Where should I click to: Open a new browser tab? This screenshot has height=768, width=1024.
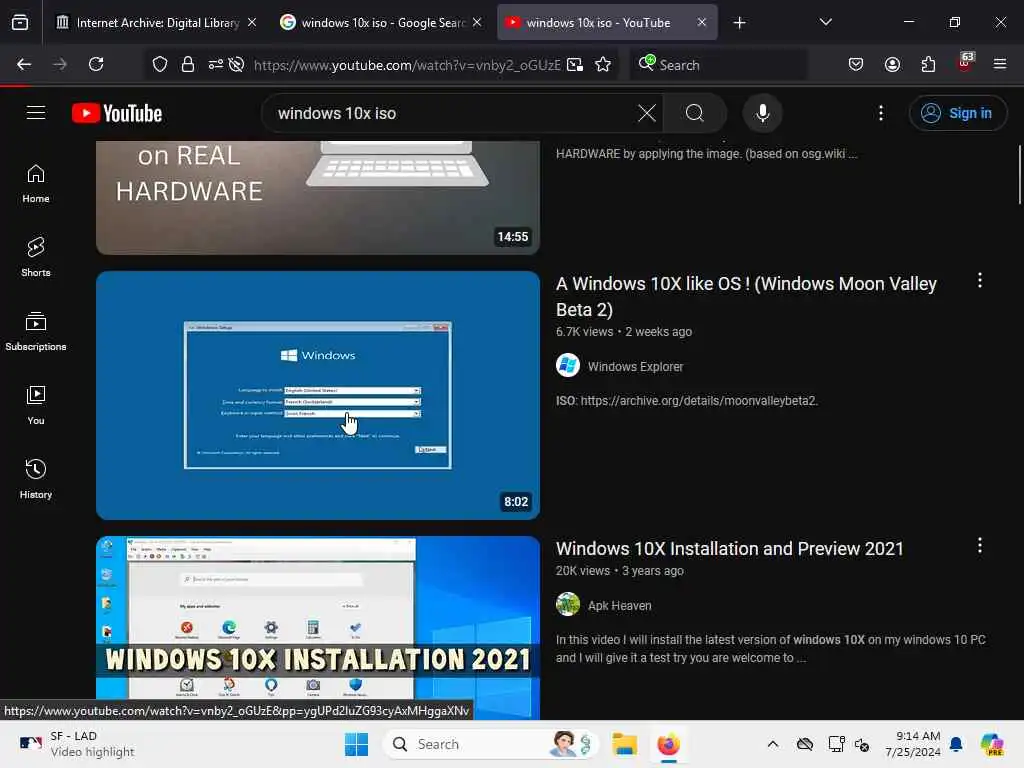tap(739, 23)
